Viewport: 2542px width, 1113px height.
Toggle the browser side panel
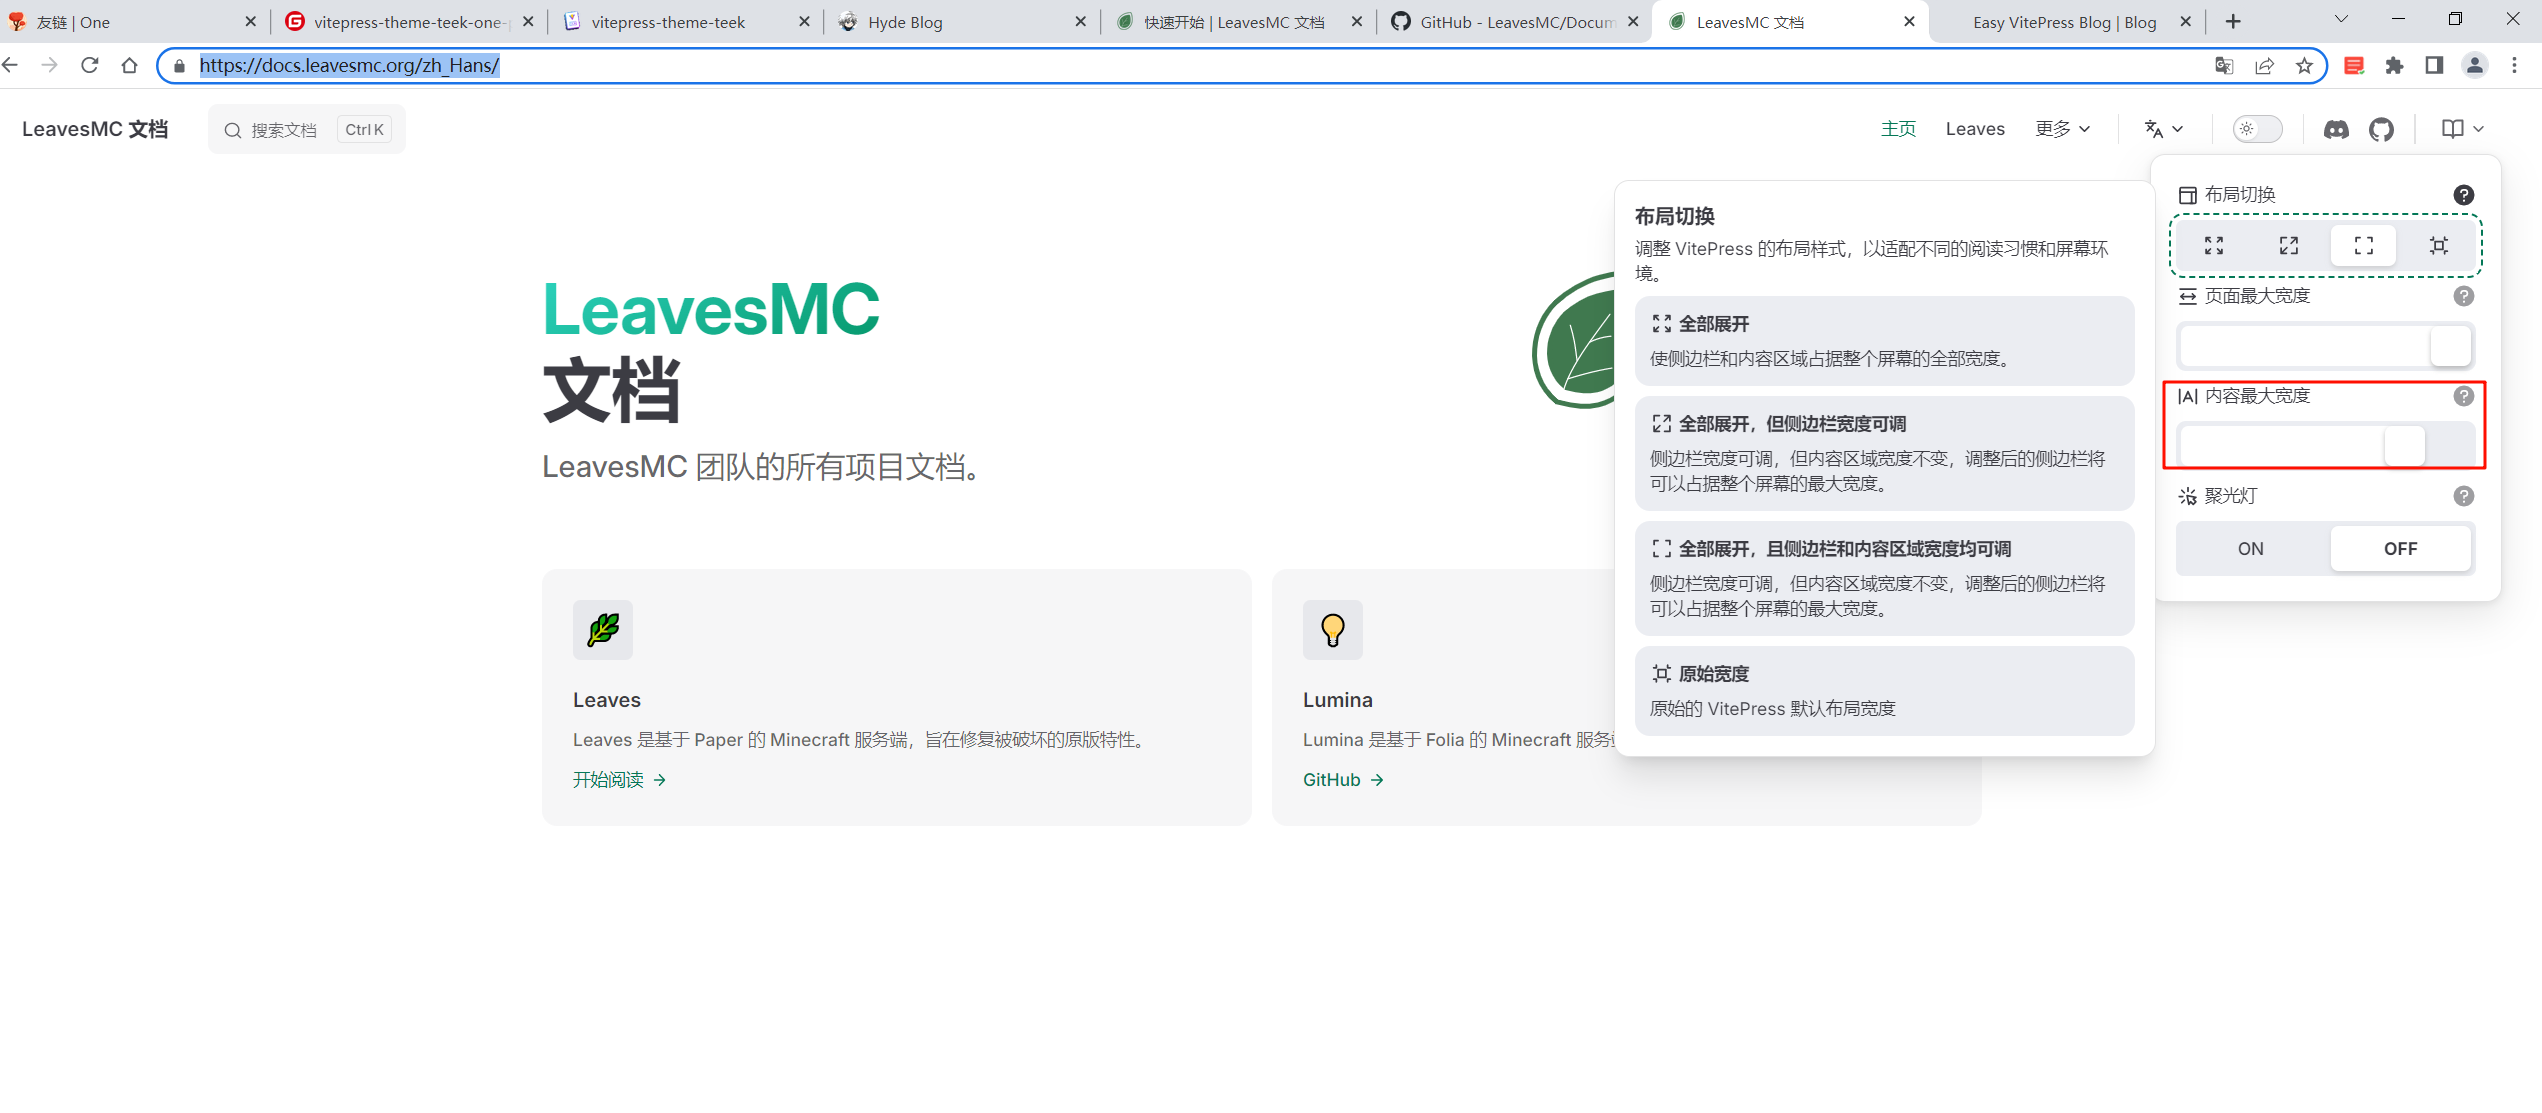click(2434, 66)
